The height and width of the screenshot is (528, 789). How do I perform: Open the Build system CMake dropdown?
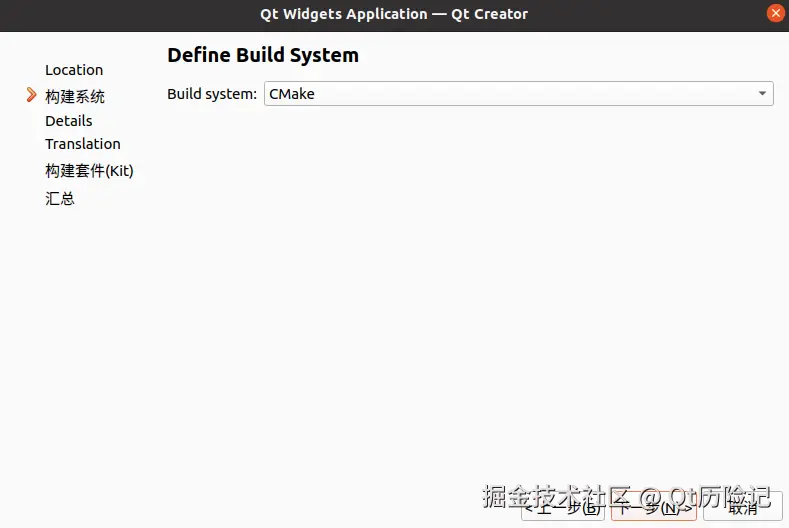pyautogui.click(x=518, y=94)
